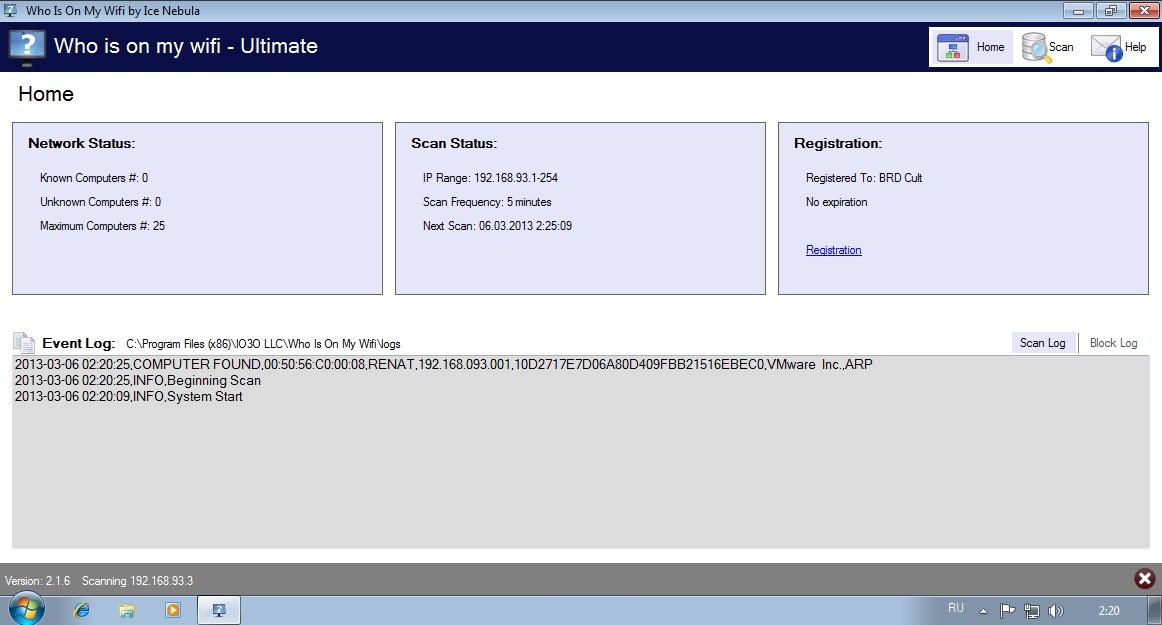The height and width of the screenshot is (625, 1162).
Task: Click Scan Frequency: 5 minutes
Action: 487,202
